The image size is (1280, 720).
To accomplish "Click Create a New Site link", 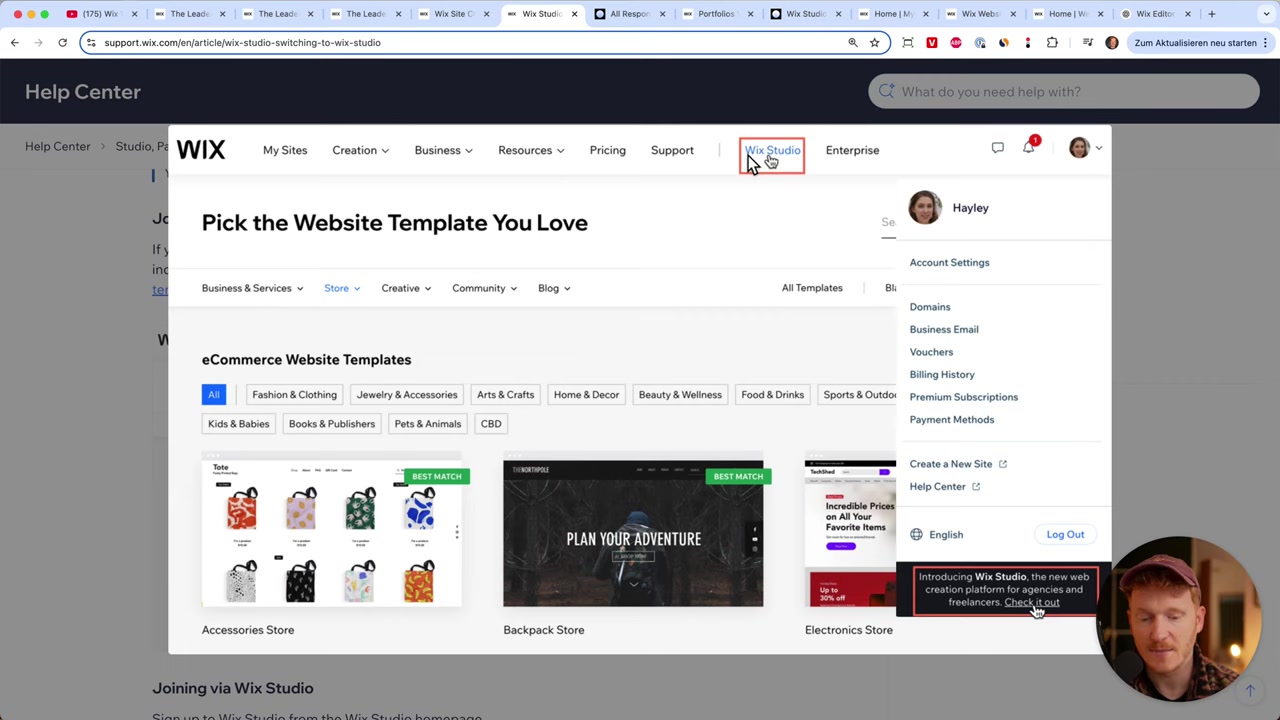I will tap(958, 464).
